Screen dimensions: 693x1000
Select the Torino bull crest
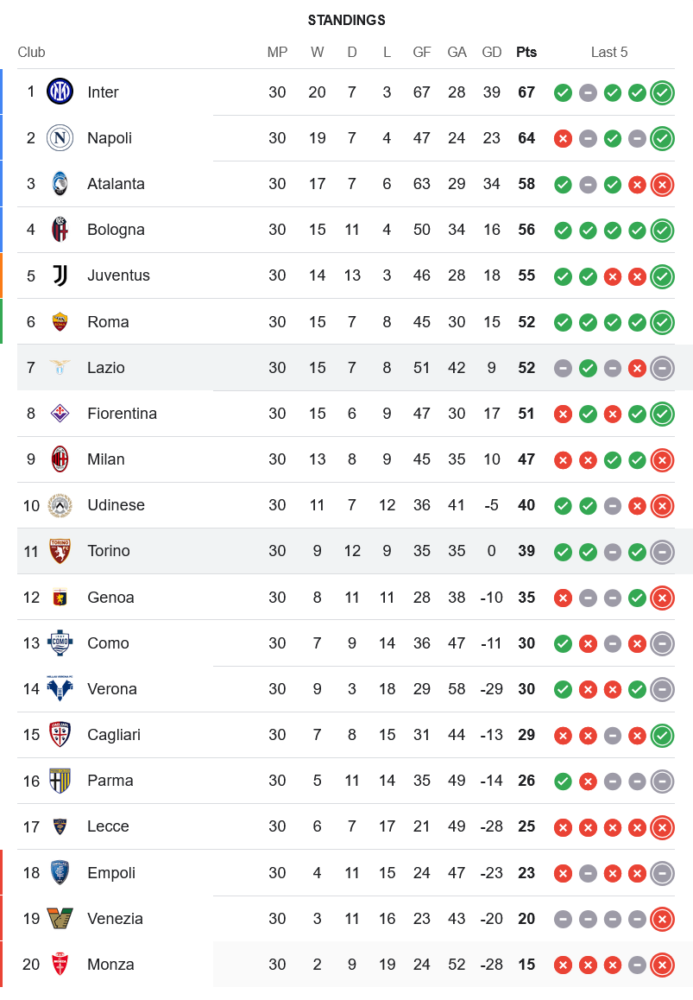coord(60,551)
